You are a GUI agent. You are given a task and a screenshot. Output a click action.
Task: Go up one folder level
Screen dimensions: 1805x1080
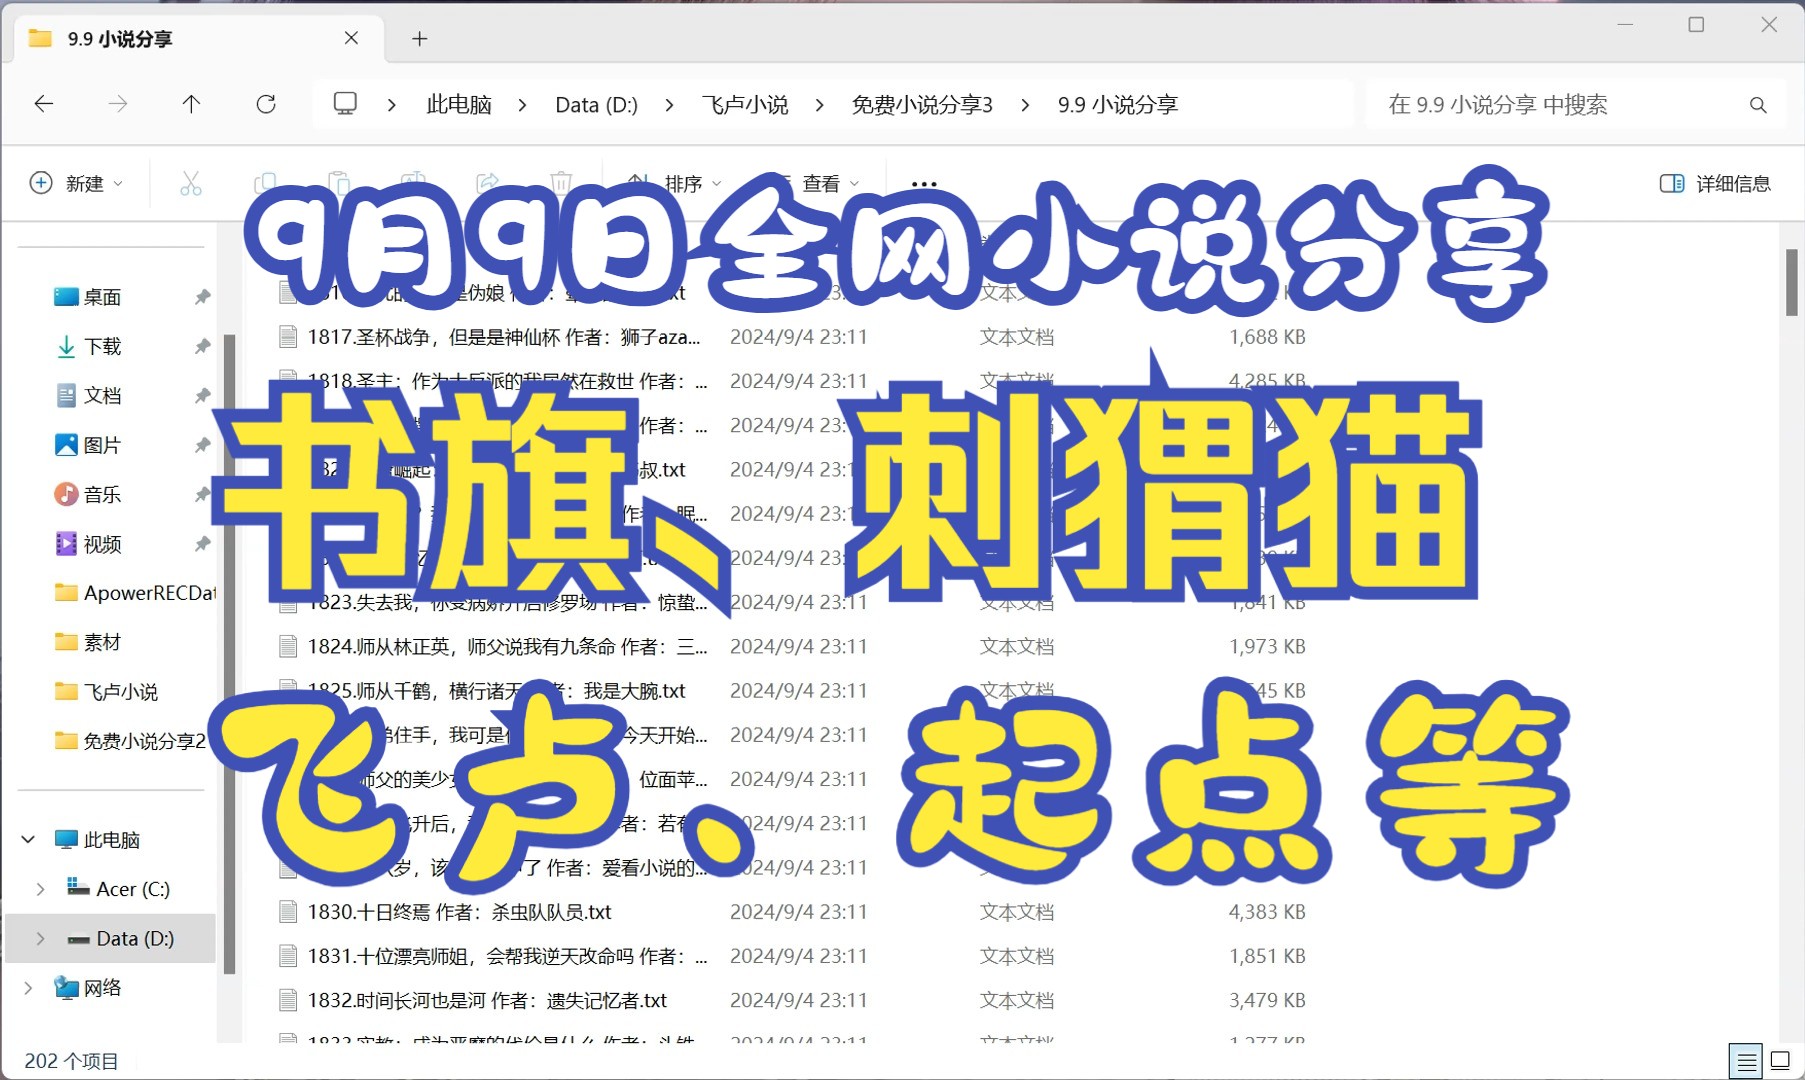tap(191, 104)
